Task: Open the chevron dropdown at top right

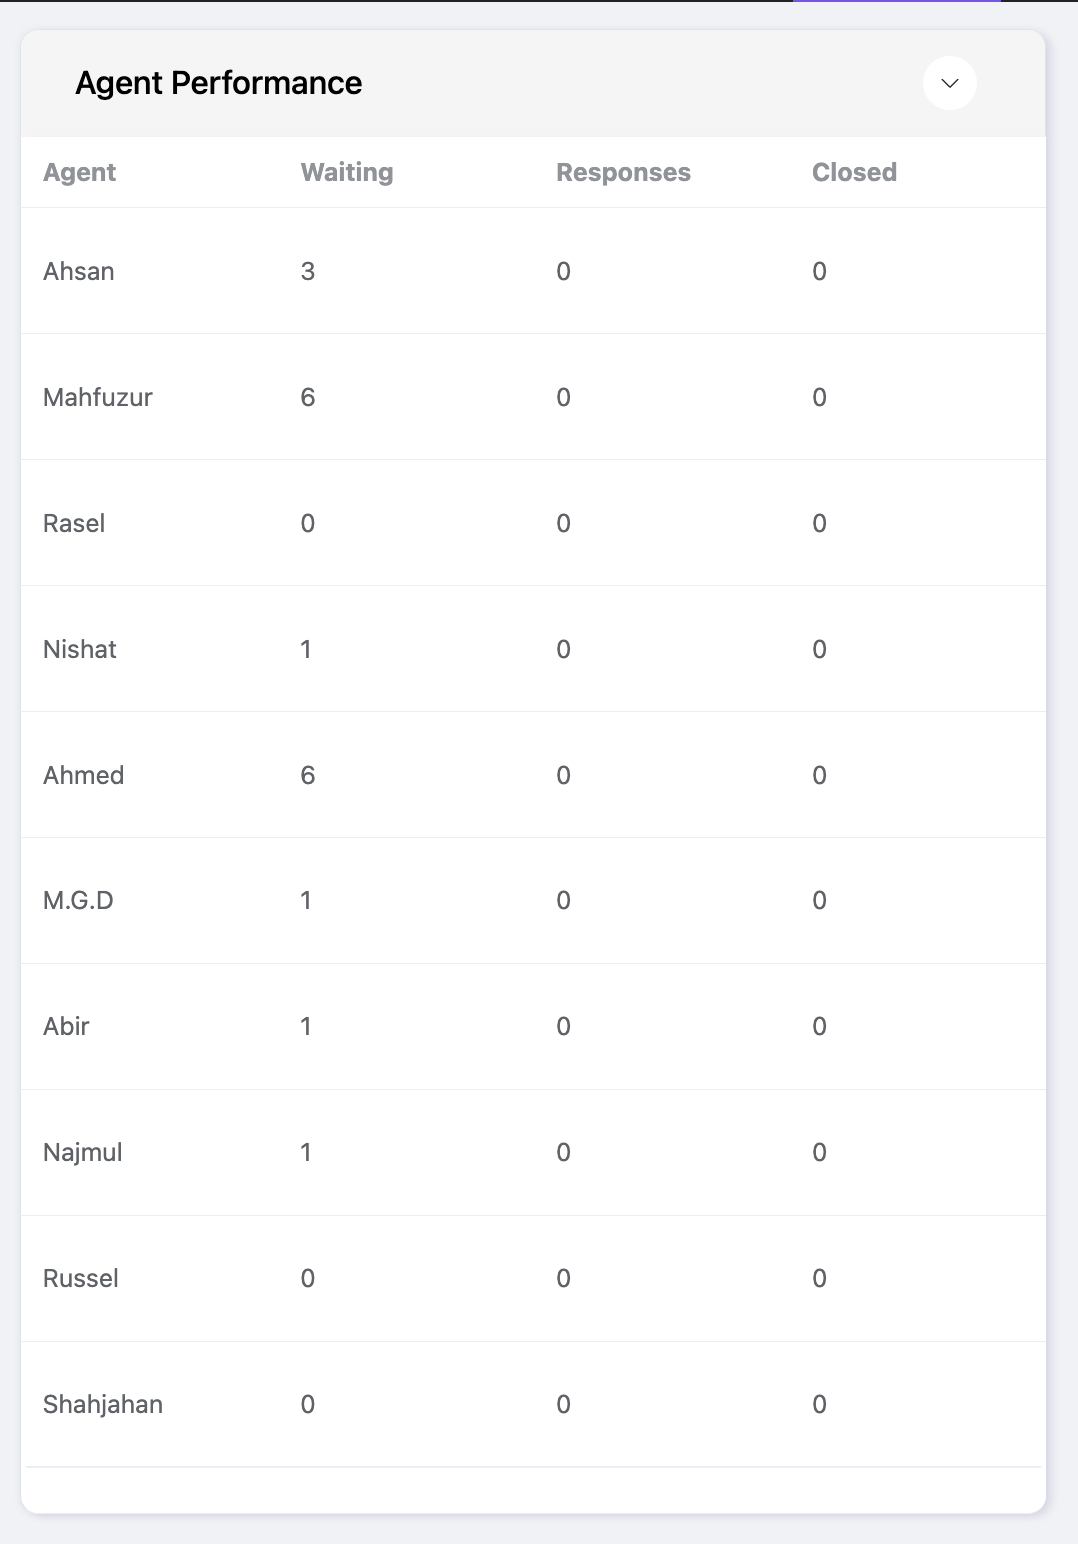Action: point(948,83)
